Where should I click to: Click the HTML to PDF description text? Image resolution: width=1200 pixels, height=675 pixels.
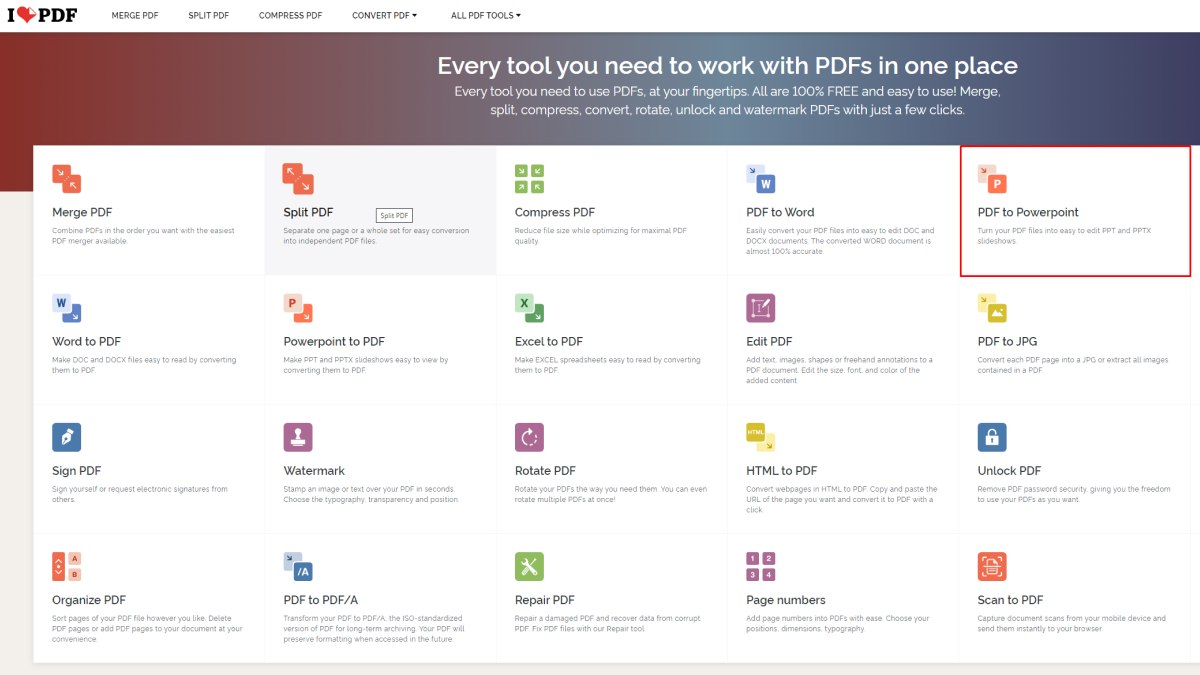point(840,499)
